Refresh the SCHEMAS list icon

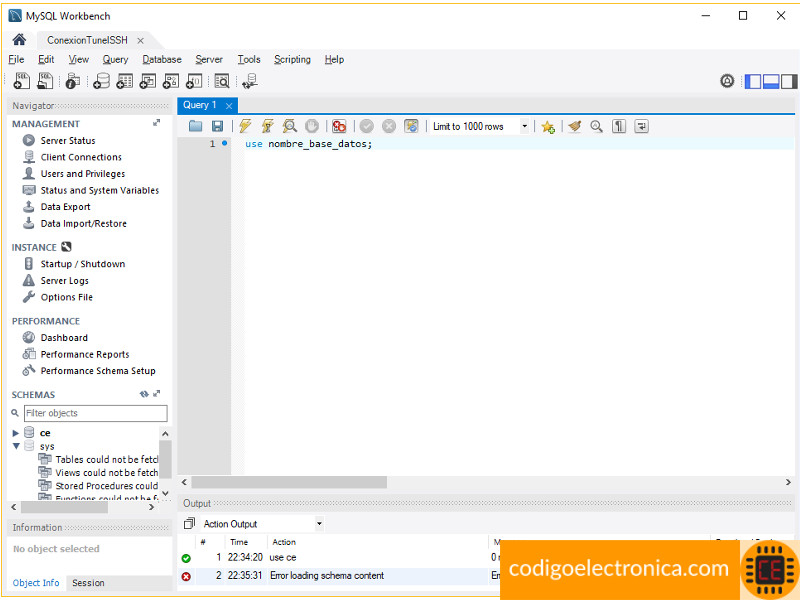click(144, 394)
